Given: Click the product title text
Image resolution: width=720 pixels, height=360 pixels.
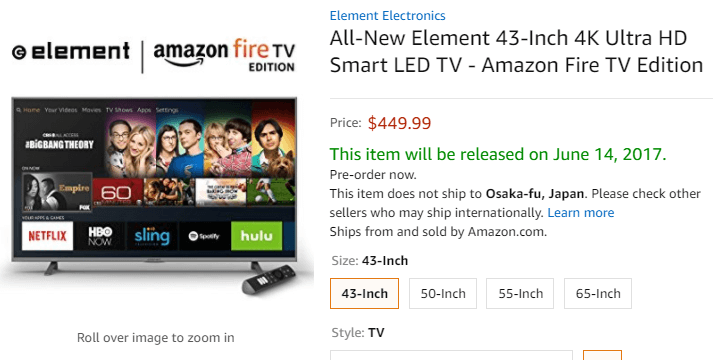Looking at the screenshot, I should pyautogui.click(x=516, y=51).
